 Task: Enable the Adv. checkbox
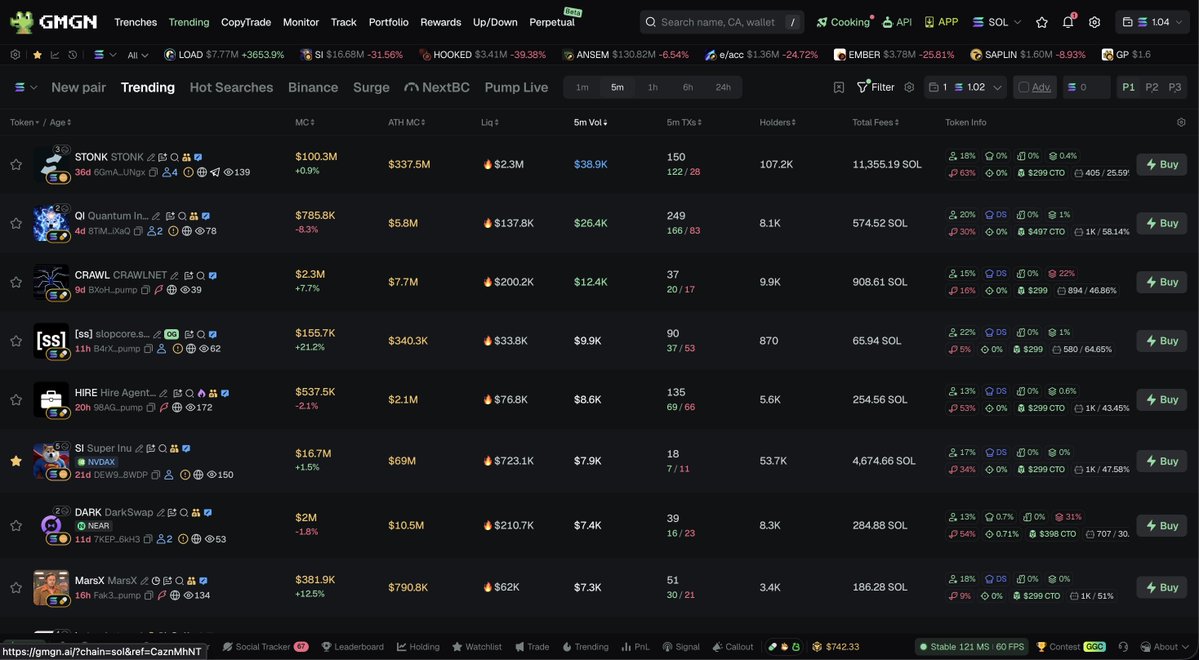1024,87
